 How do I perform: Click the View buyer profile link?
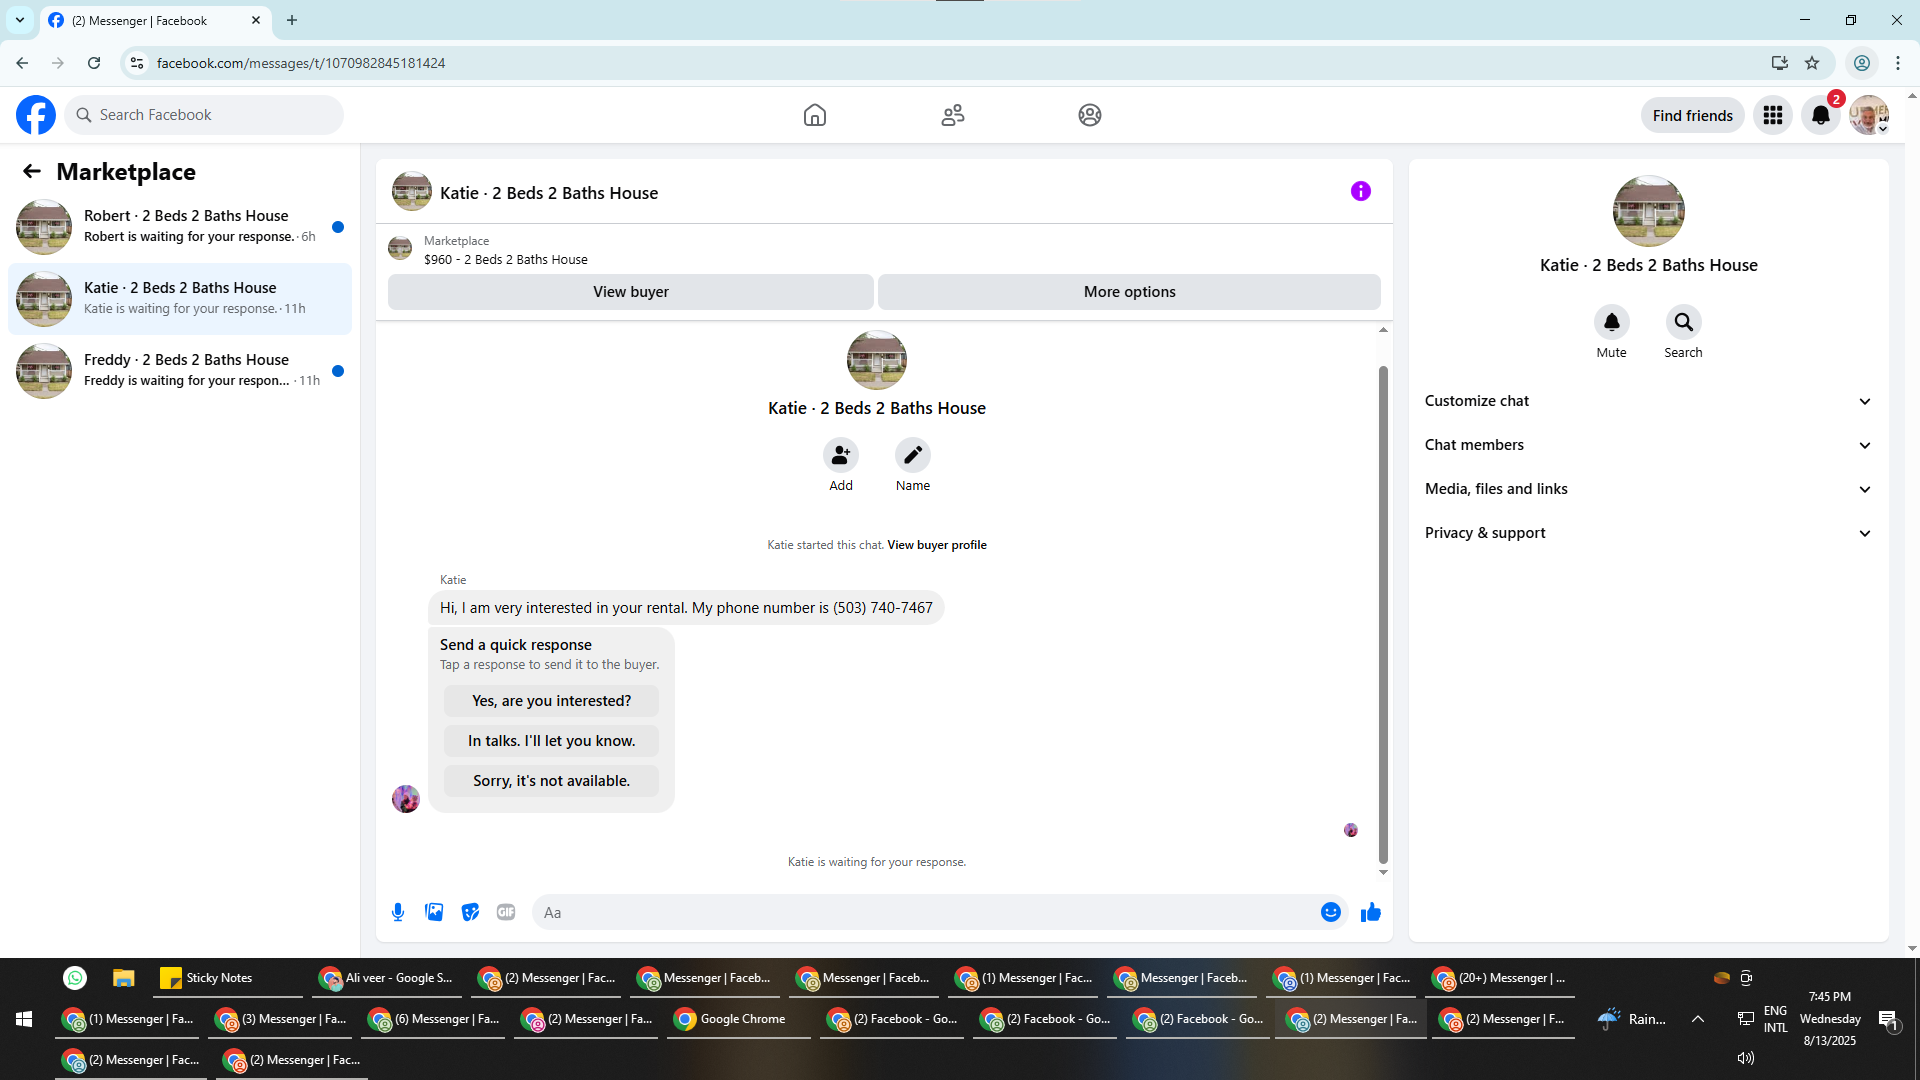(936, 545)
